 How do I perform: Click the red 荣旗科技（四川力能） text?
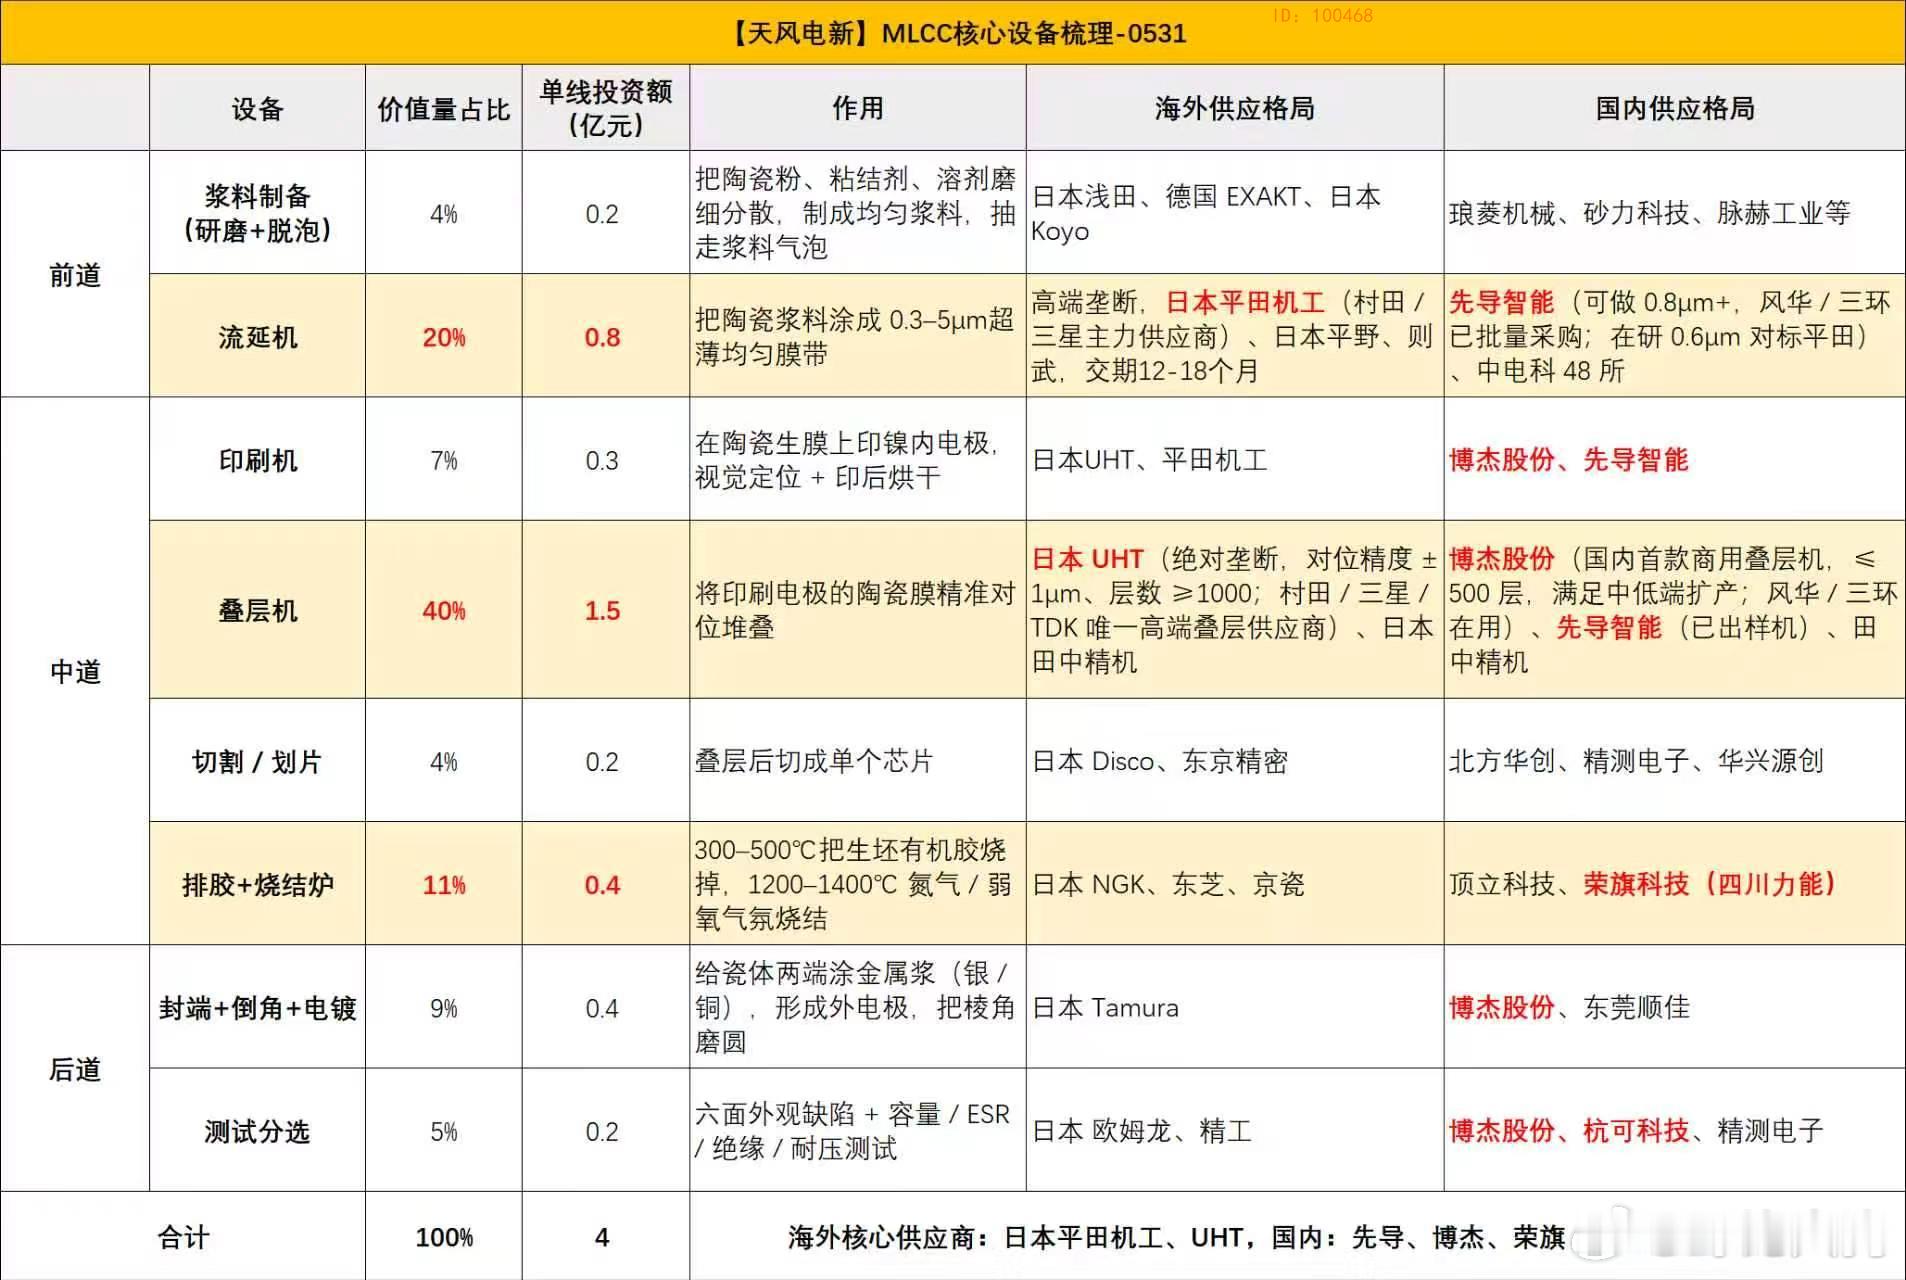click(1711, 885)
